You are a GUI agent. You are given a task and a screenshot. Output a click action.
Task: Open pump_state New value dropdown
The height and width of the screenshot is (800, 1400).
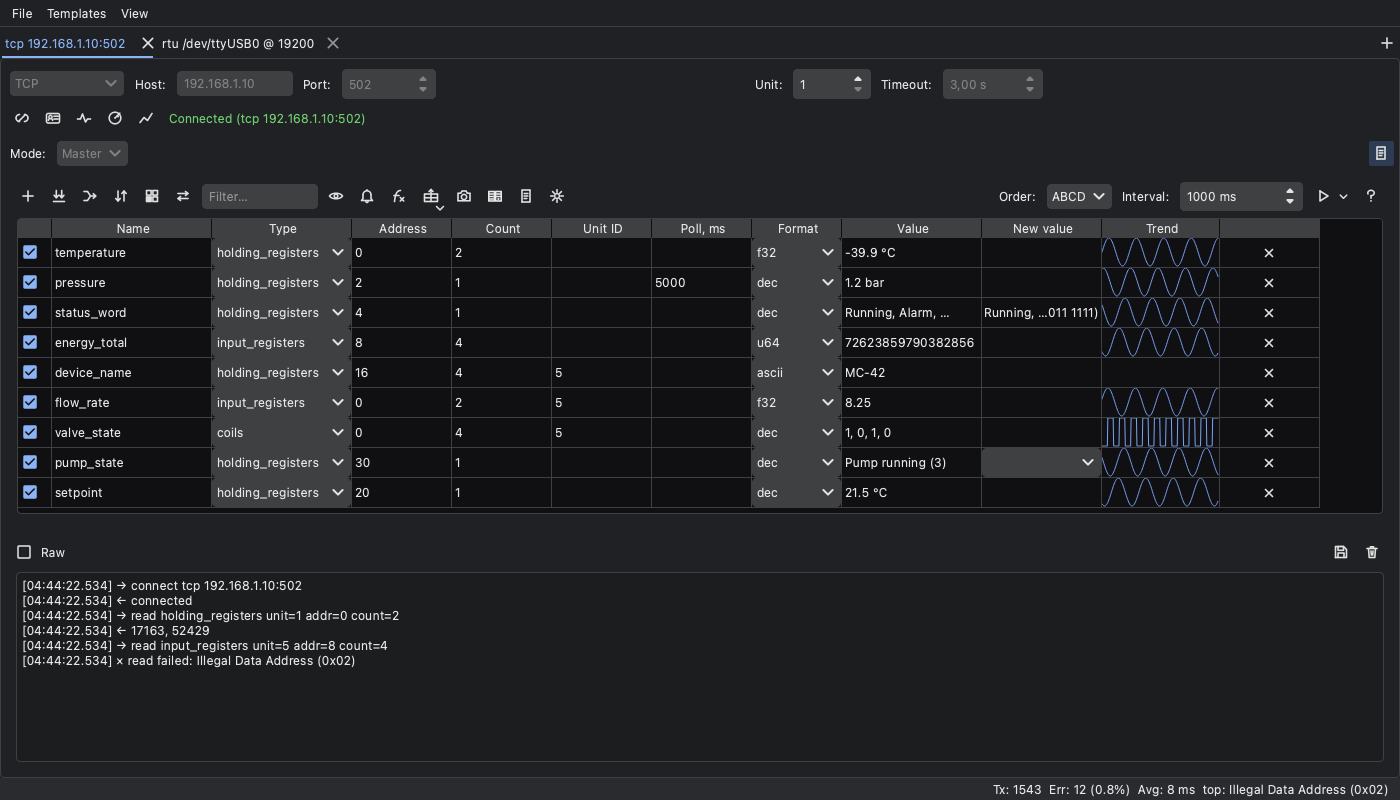click(x=1041, y=463)
